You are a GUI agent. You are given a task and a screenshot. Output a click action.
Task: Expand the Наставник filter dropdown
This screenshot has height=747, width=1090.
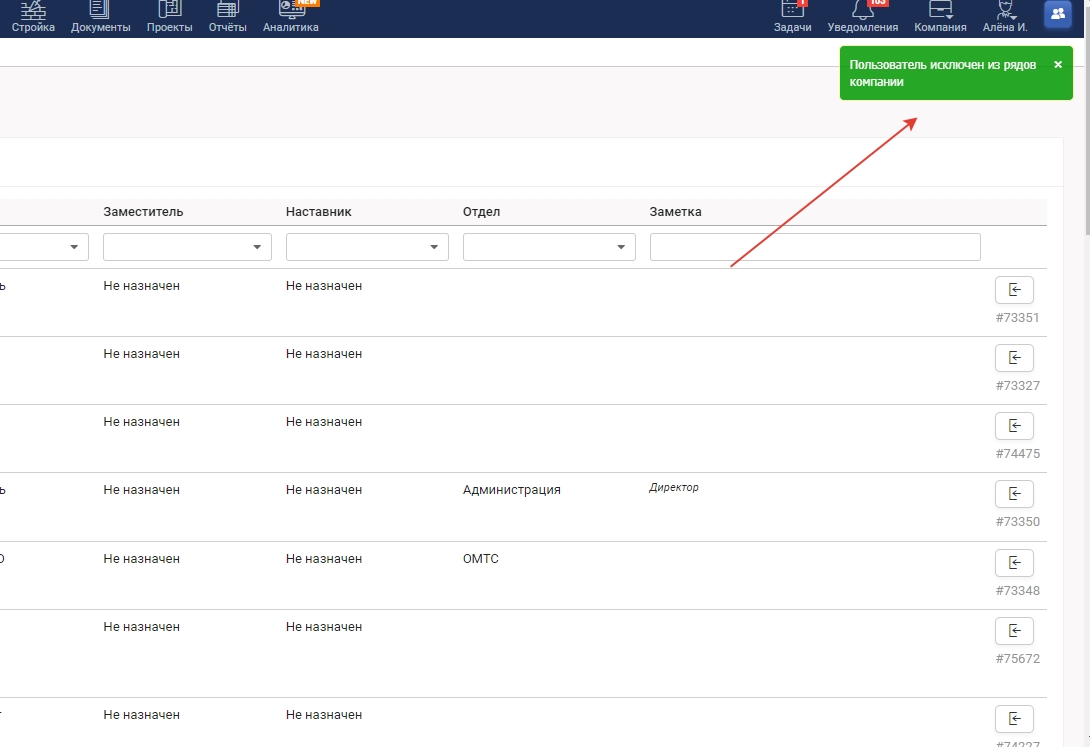(x=367, y=247)
